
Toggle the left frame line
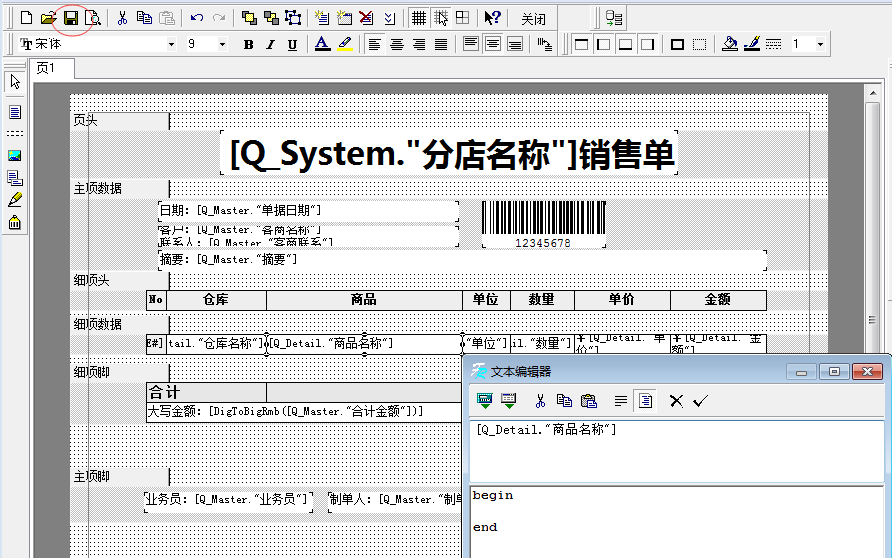604,44
